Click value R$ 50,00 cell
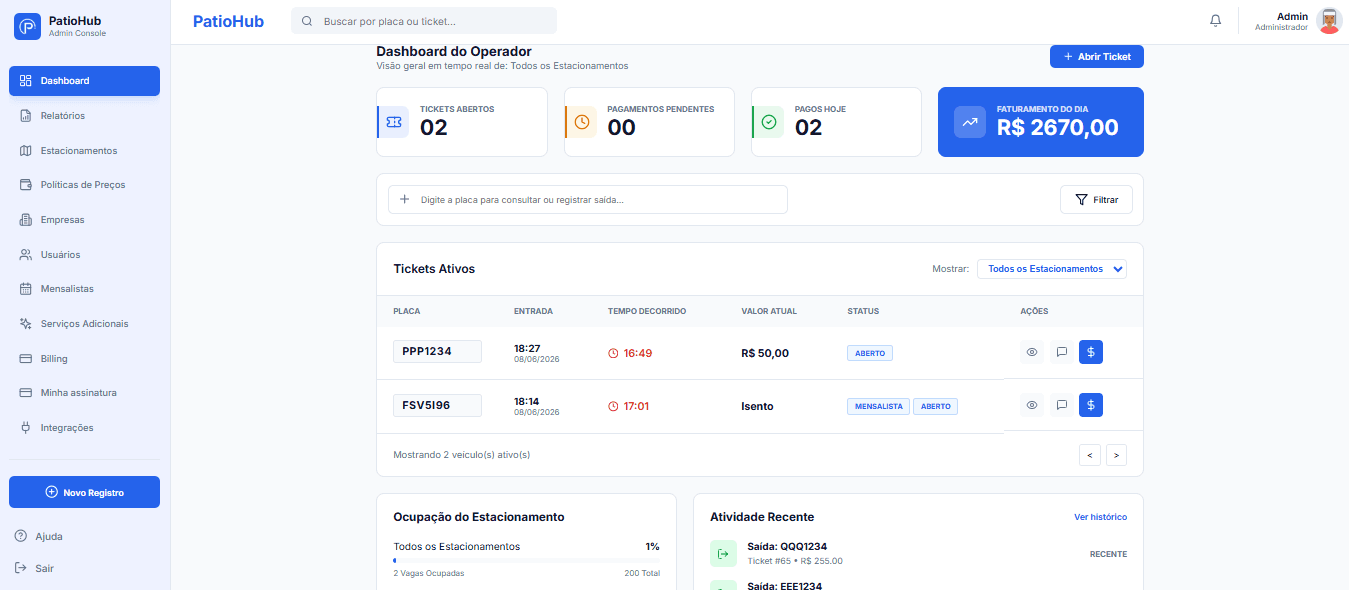The width and height of the screenshot is (1349, 590). [x=765, y=353]
